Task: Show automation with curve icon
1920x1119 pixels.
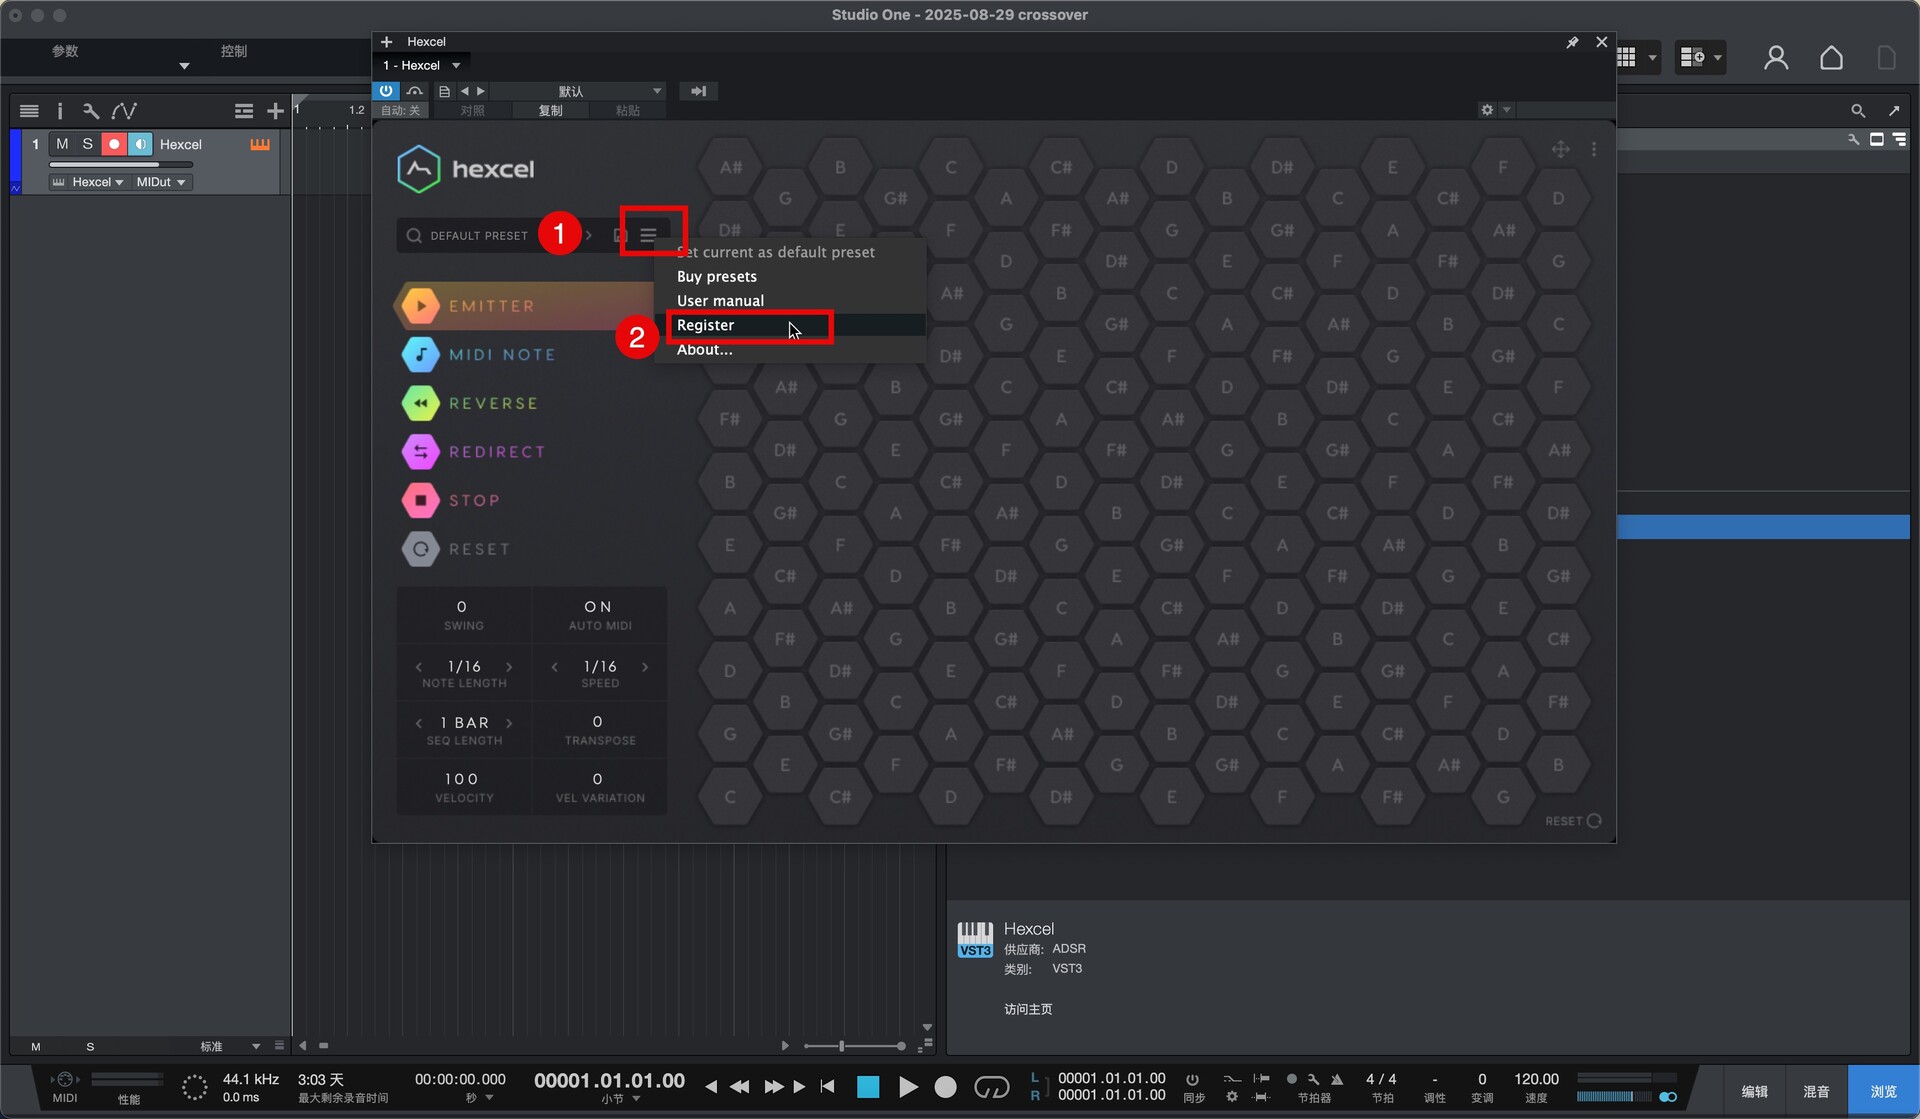Action: point(124,111)
